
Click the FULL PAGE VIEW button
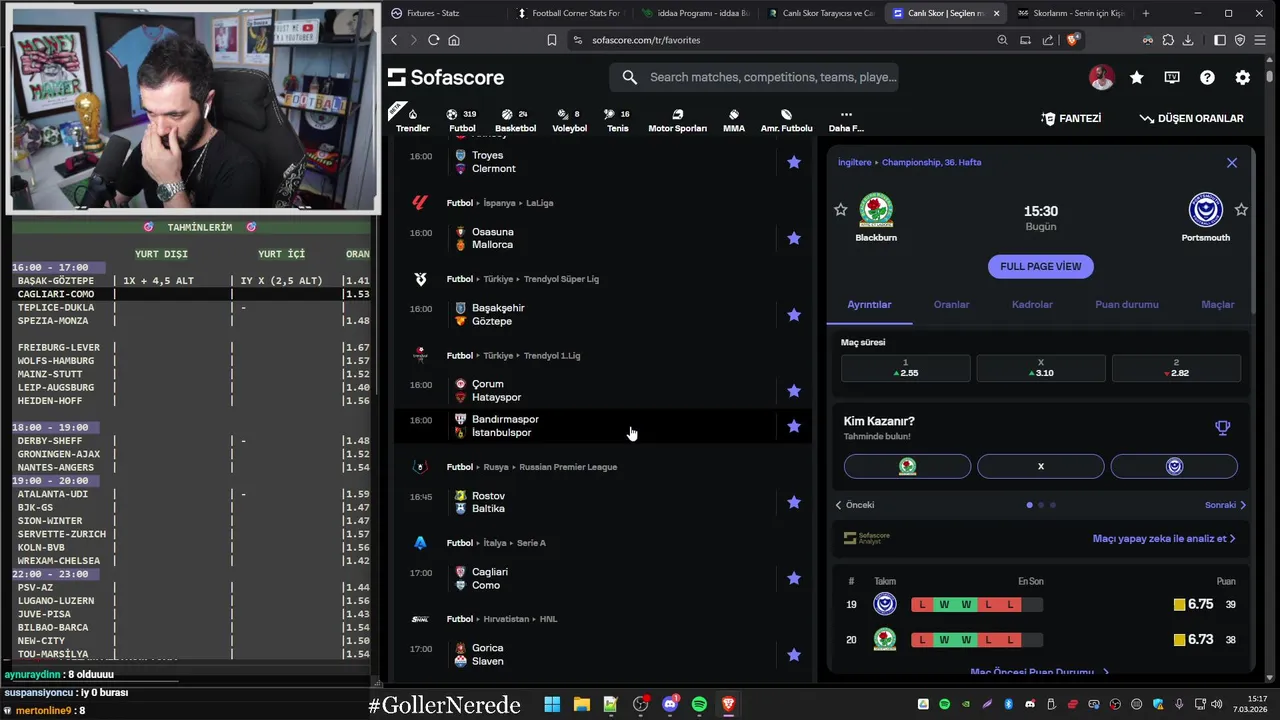click(x=1041, y=266)
